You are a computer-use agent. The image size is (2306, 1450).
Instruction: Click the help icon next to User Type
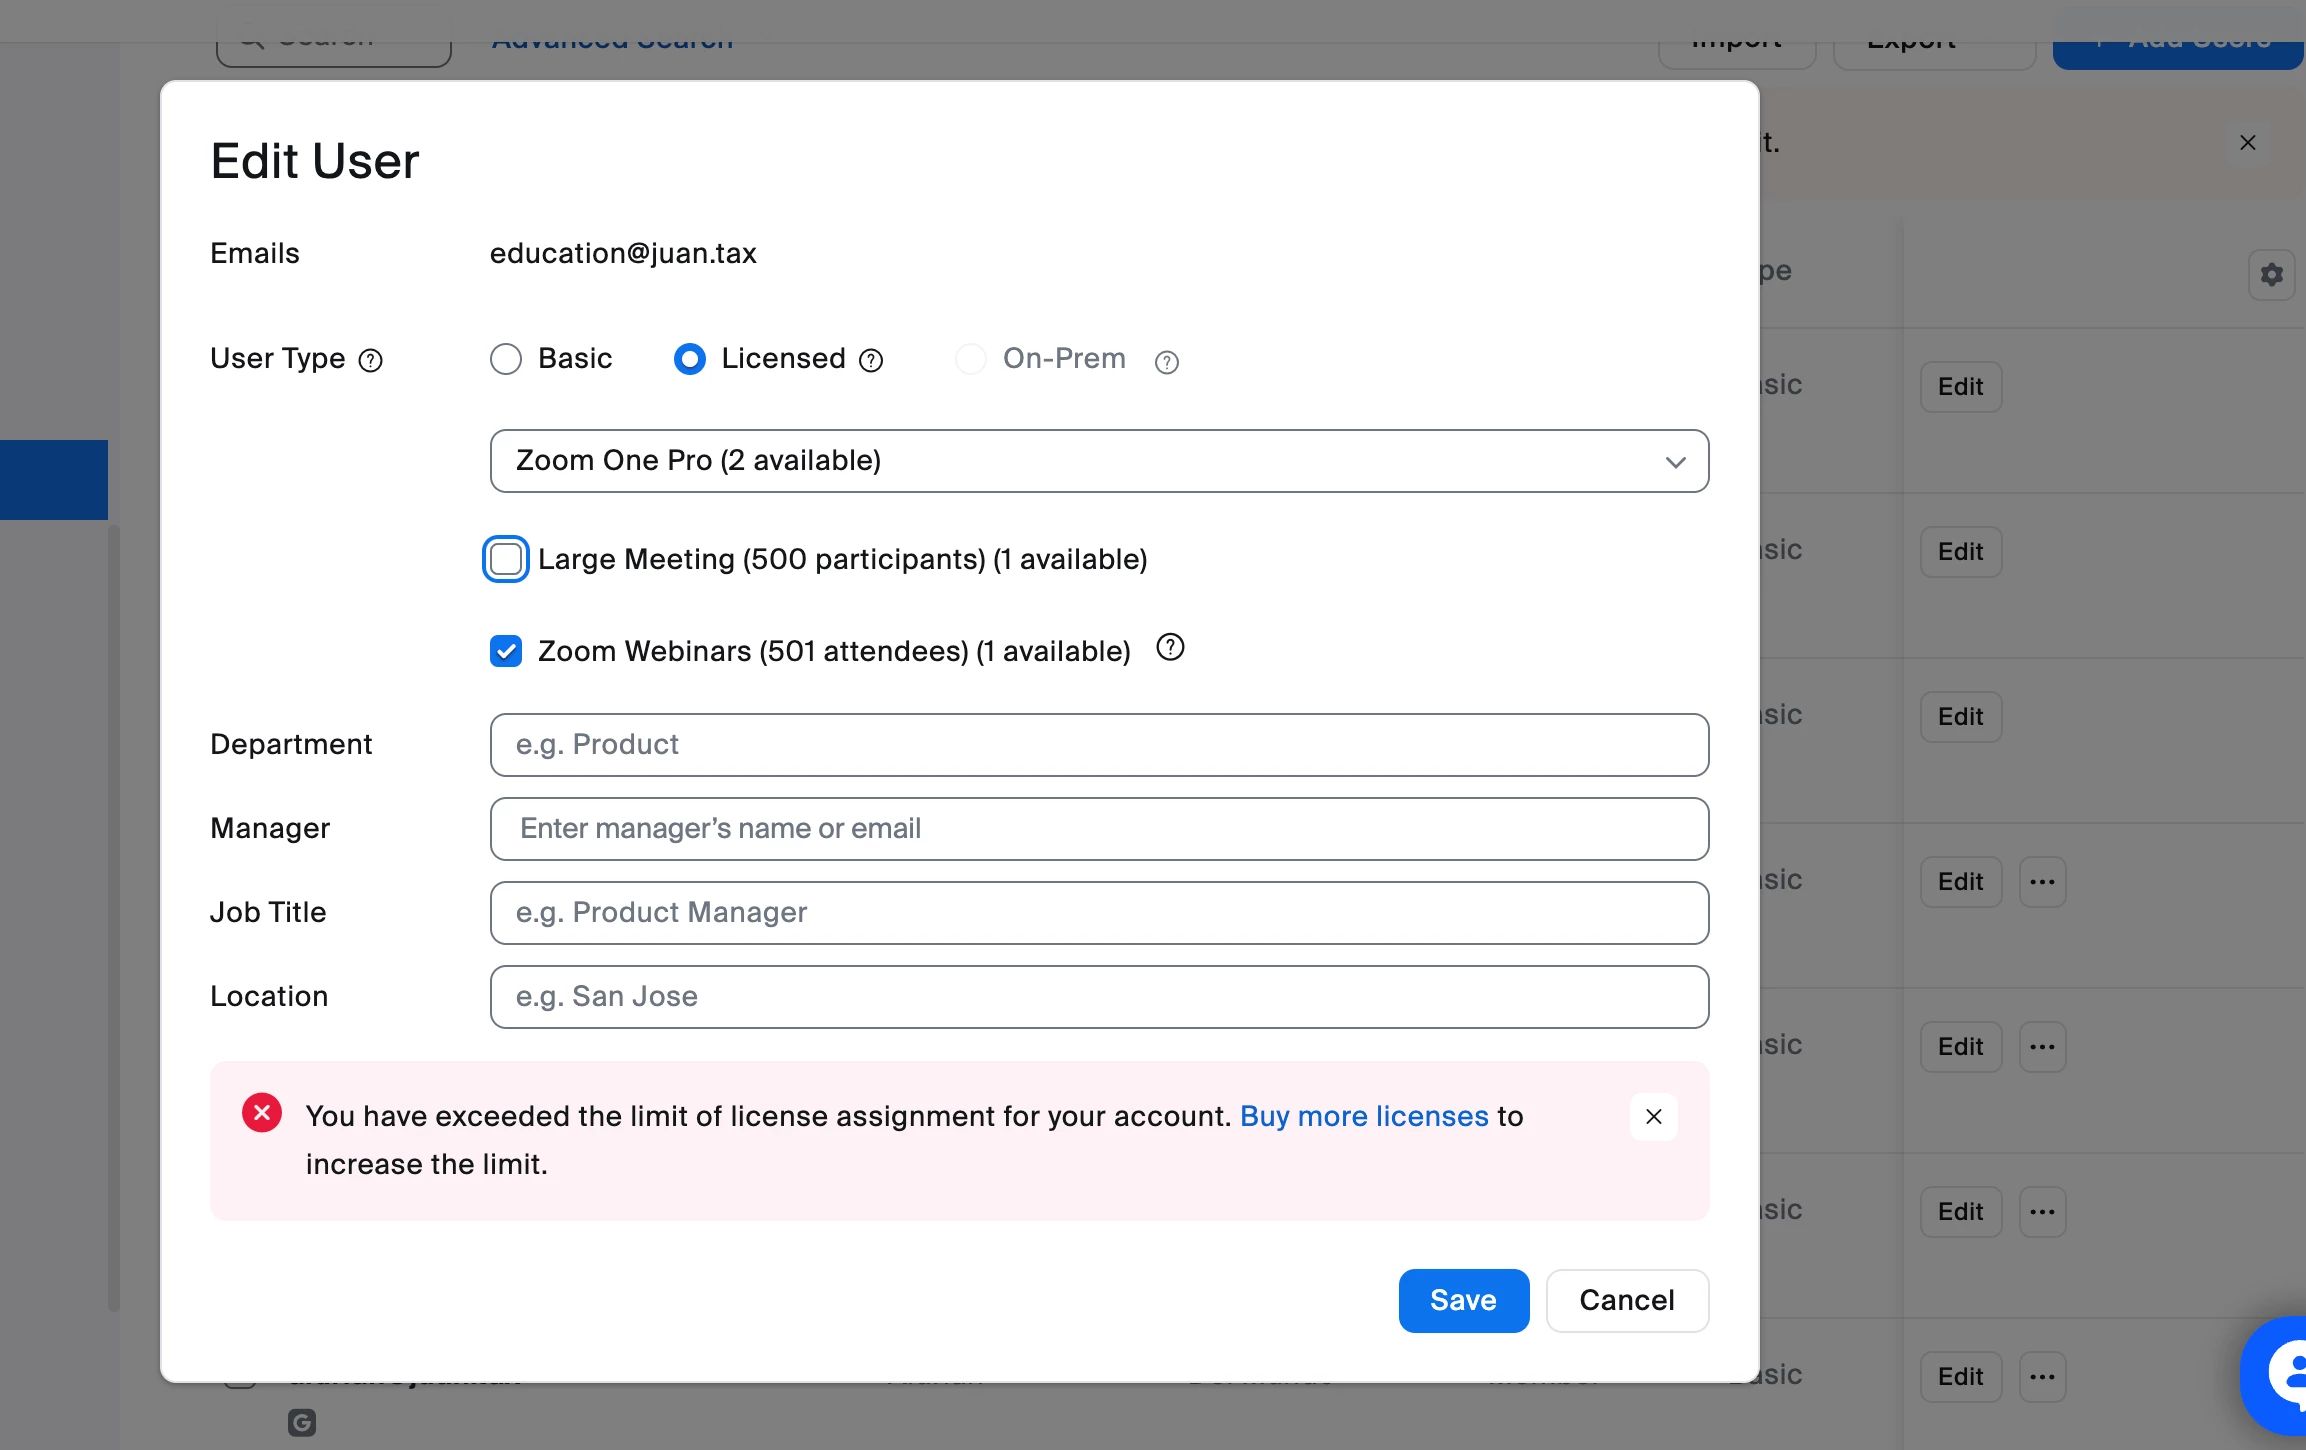(x=371, y=360)
